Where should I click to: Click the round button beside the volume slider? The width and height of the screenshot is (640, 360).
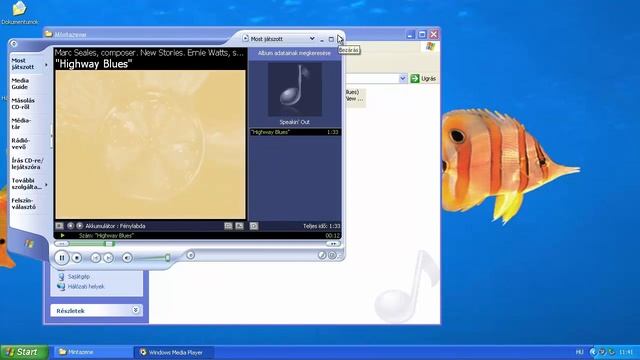[190, 255]
